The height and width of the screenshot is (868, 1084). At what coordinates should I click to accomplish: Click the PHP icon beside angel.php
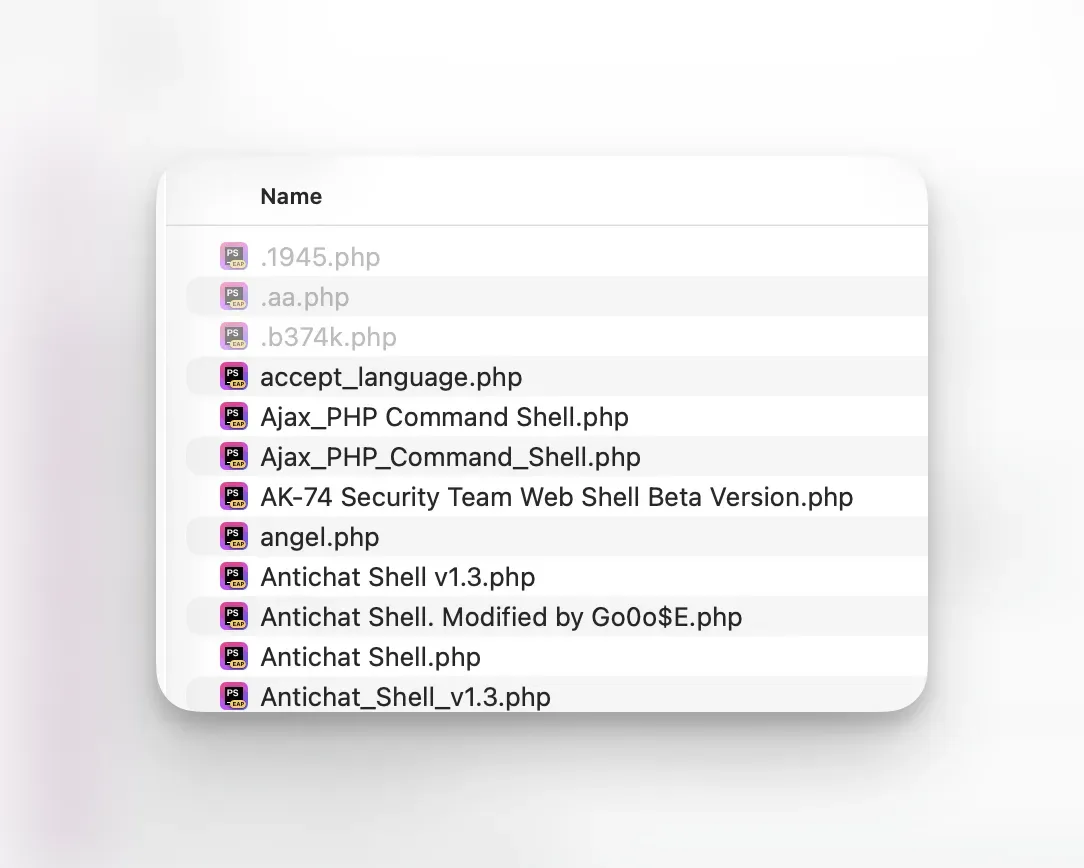coord(233,536)
